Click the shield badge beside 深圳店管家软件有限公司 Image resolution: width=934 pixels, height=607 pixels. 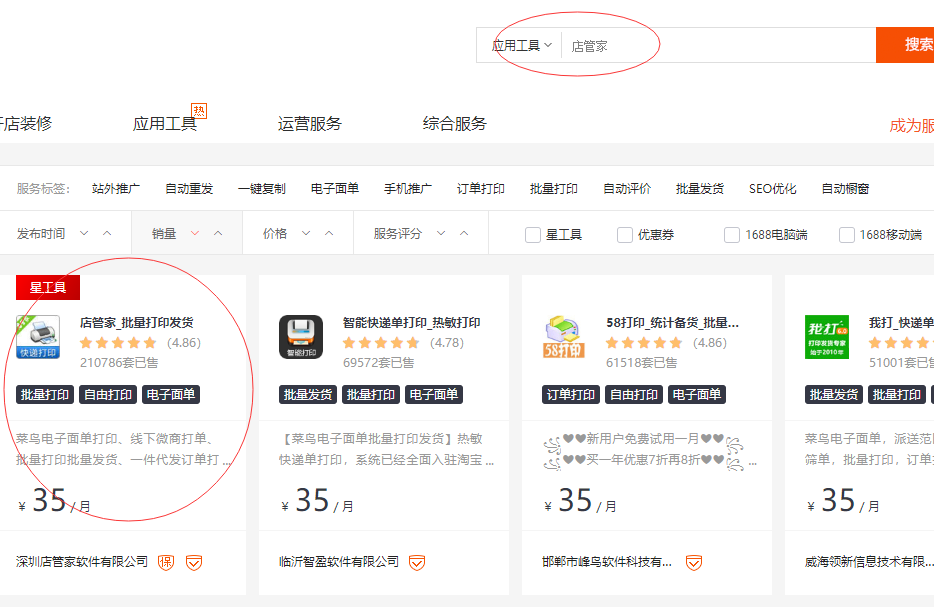tap(194, 562)
